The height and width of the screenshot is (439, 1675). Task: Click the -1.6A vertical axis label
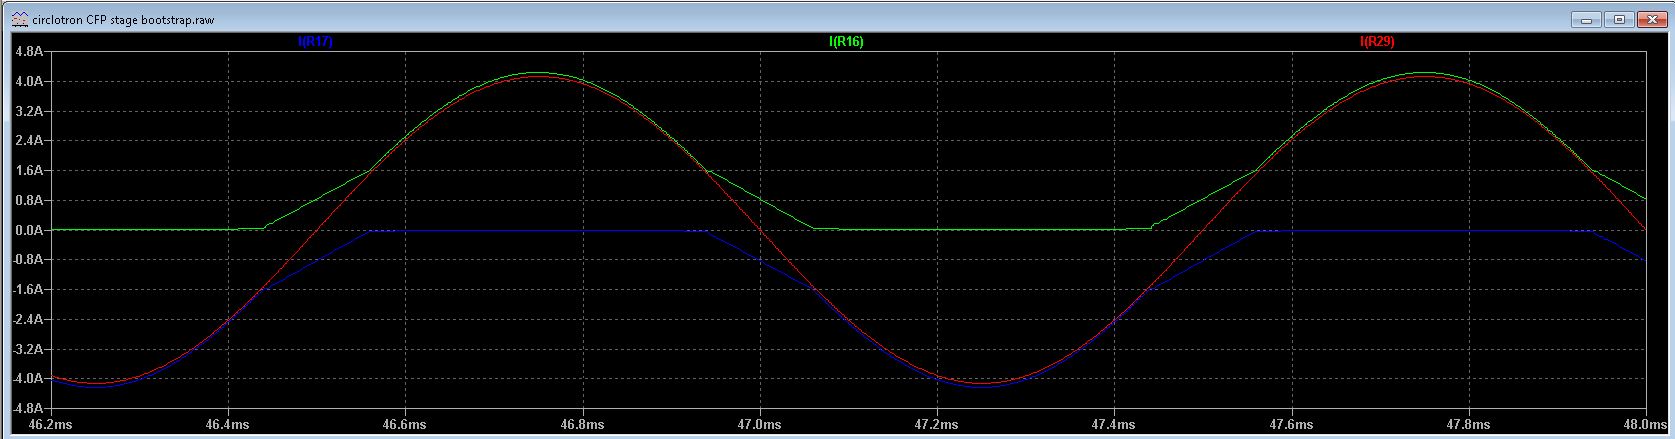pos(28,290)
